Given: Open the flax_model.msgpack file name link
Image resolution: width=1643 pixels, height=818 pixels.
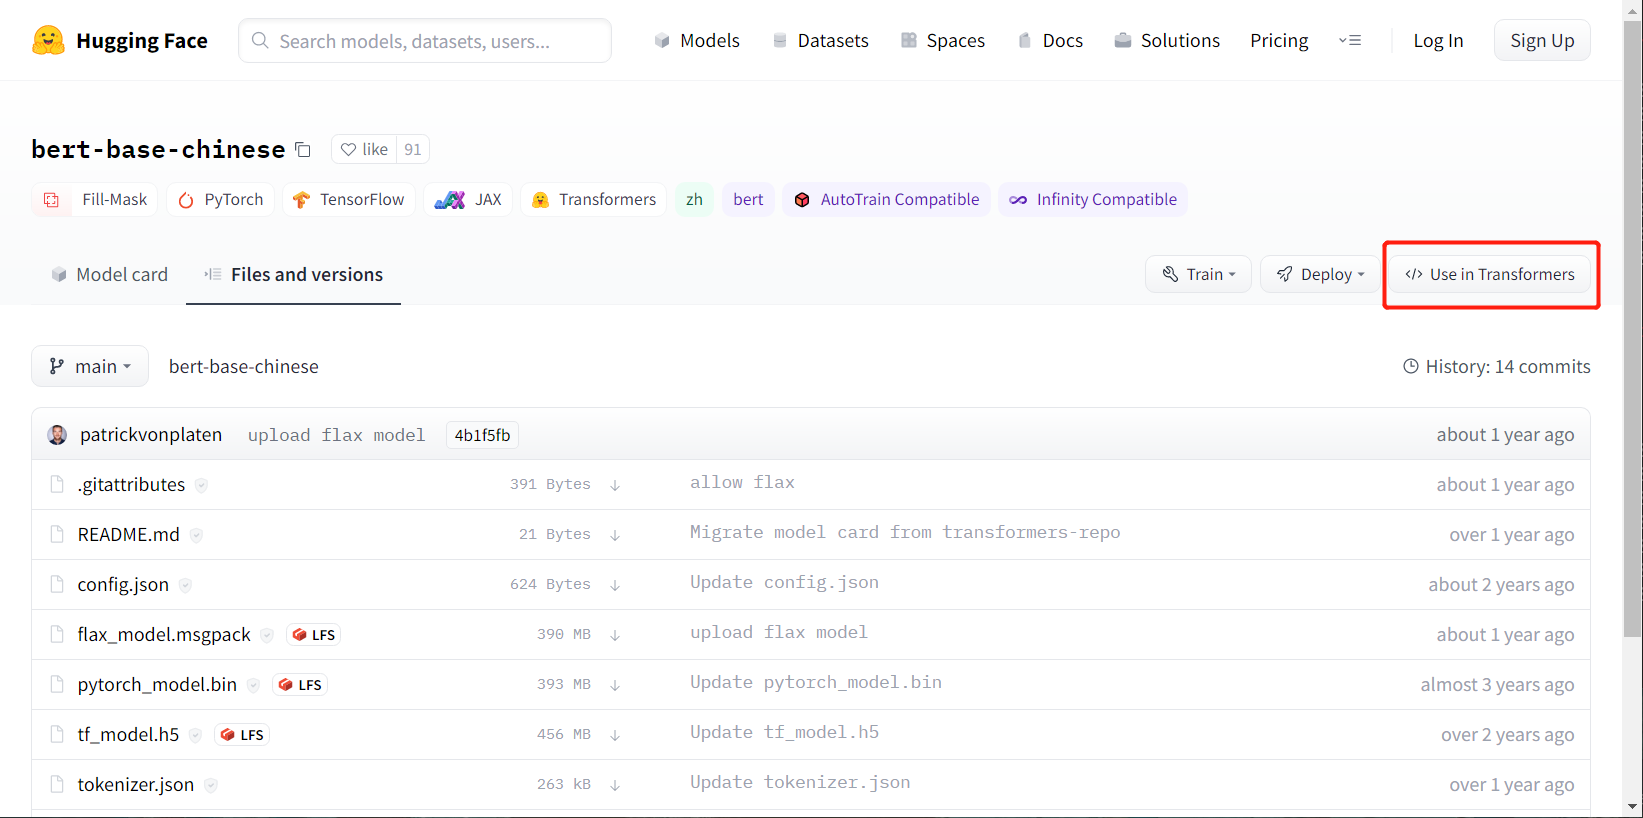Looking at the screenshot, I should (164, 635).
